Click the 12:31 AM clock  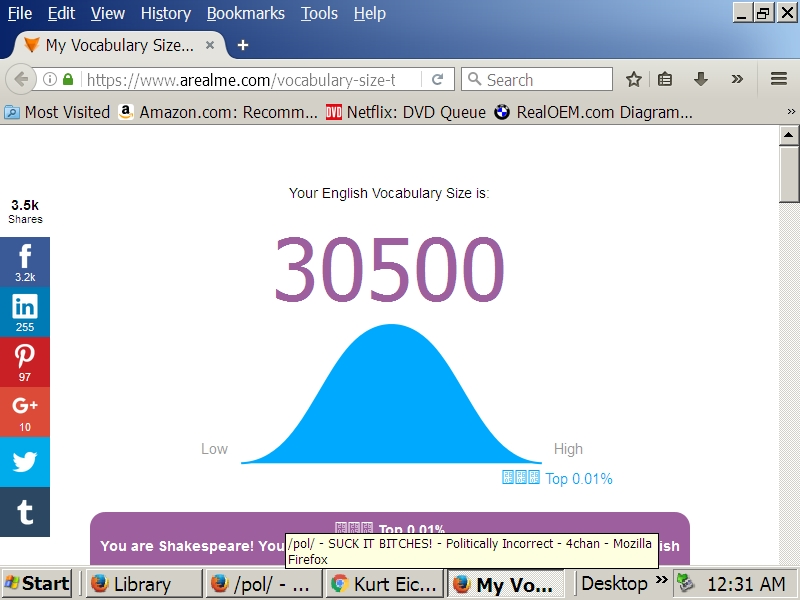point(746,583)
